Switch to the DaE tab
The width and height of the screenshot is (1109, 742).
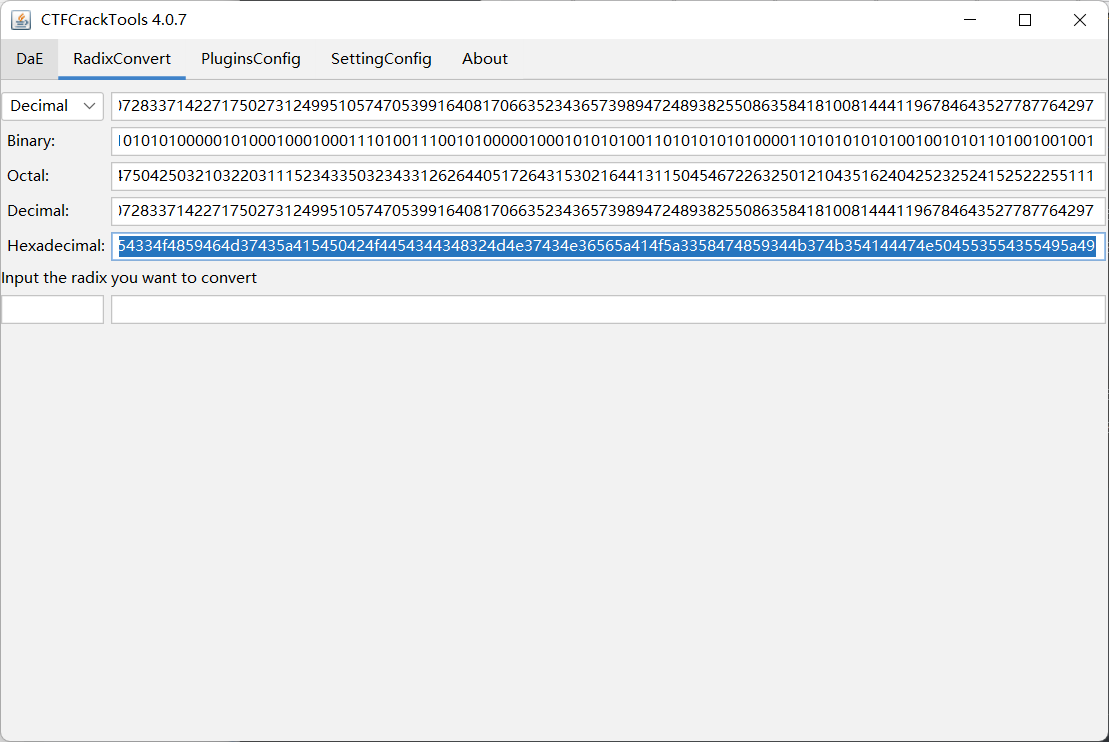coord(29,59)
